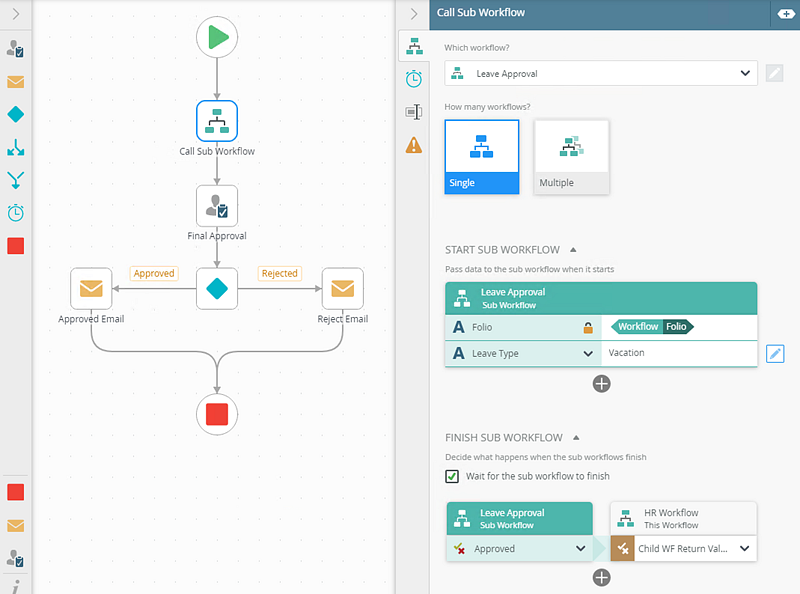Click the Reject Email step node
The image size is (800, 594).
click(x=342, y=289)
